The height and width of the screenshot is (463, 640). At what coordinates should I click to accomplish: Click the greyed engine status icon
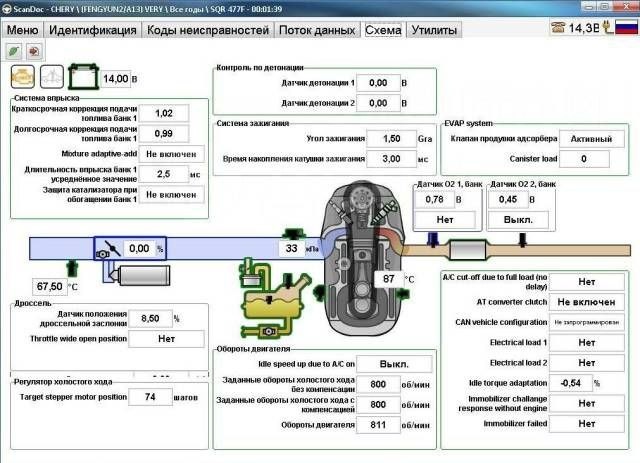click(x=52, y=76)
